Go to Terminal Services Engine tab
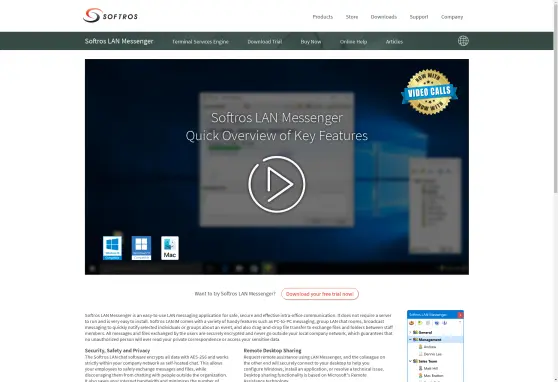558x382 pixels. (200, 42)
